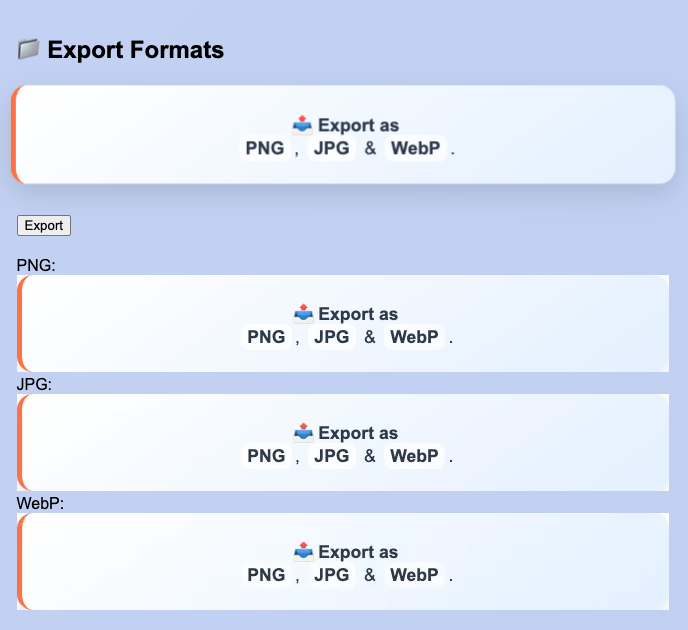Select the WebP tag inside the WebP preview
The width and height of the screenshot is (688, 630).
(x=414, y=575)
